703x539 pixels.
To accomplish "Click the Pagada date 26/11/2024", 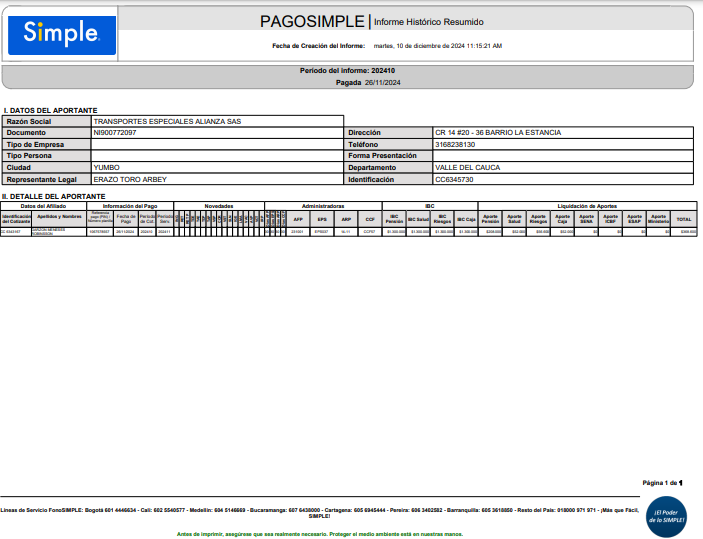I will click(x=380, y=84).
